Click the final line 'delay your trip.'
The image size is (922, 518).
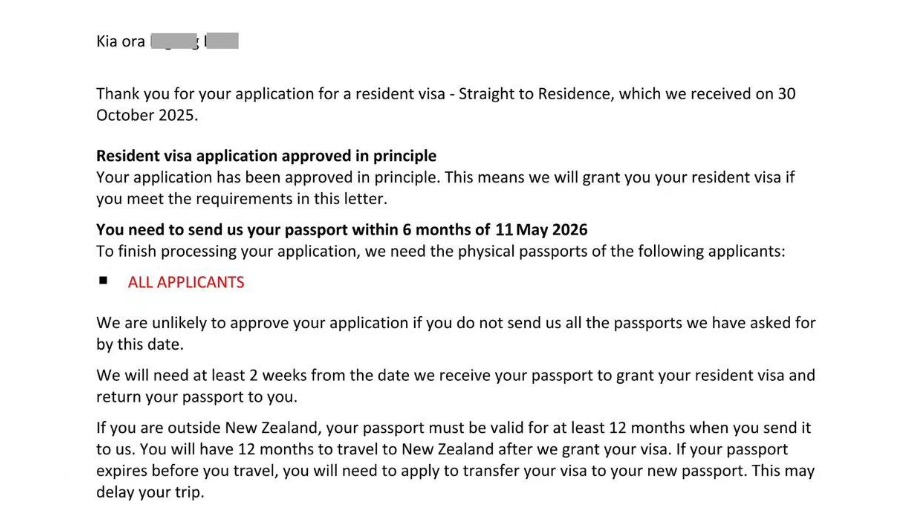pyautogui.click(x=151, y=493)
